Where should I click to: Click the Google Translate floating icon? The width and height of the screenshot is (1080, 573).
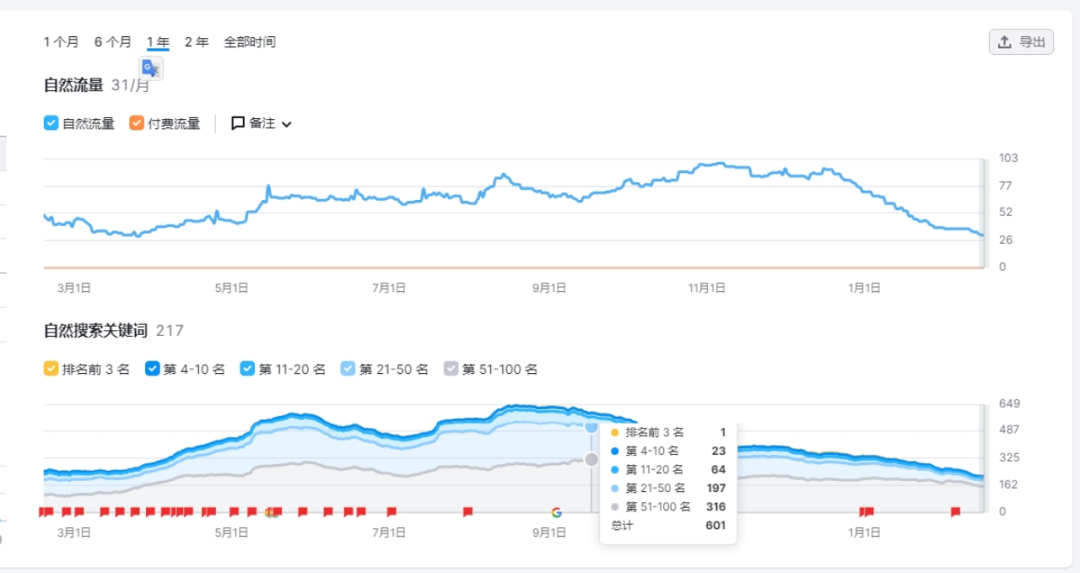click(x=150, y=68)
